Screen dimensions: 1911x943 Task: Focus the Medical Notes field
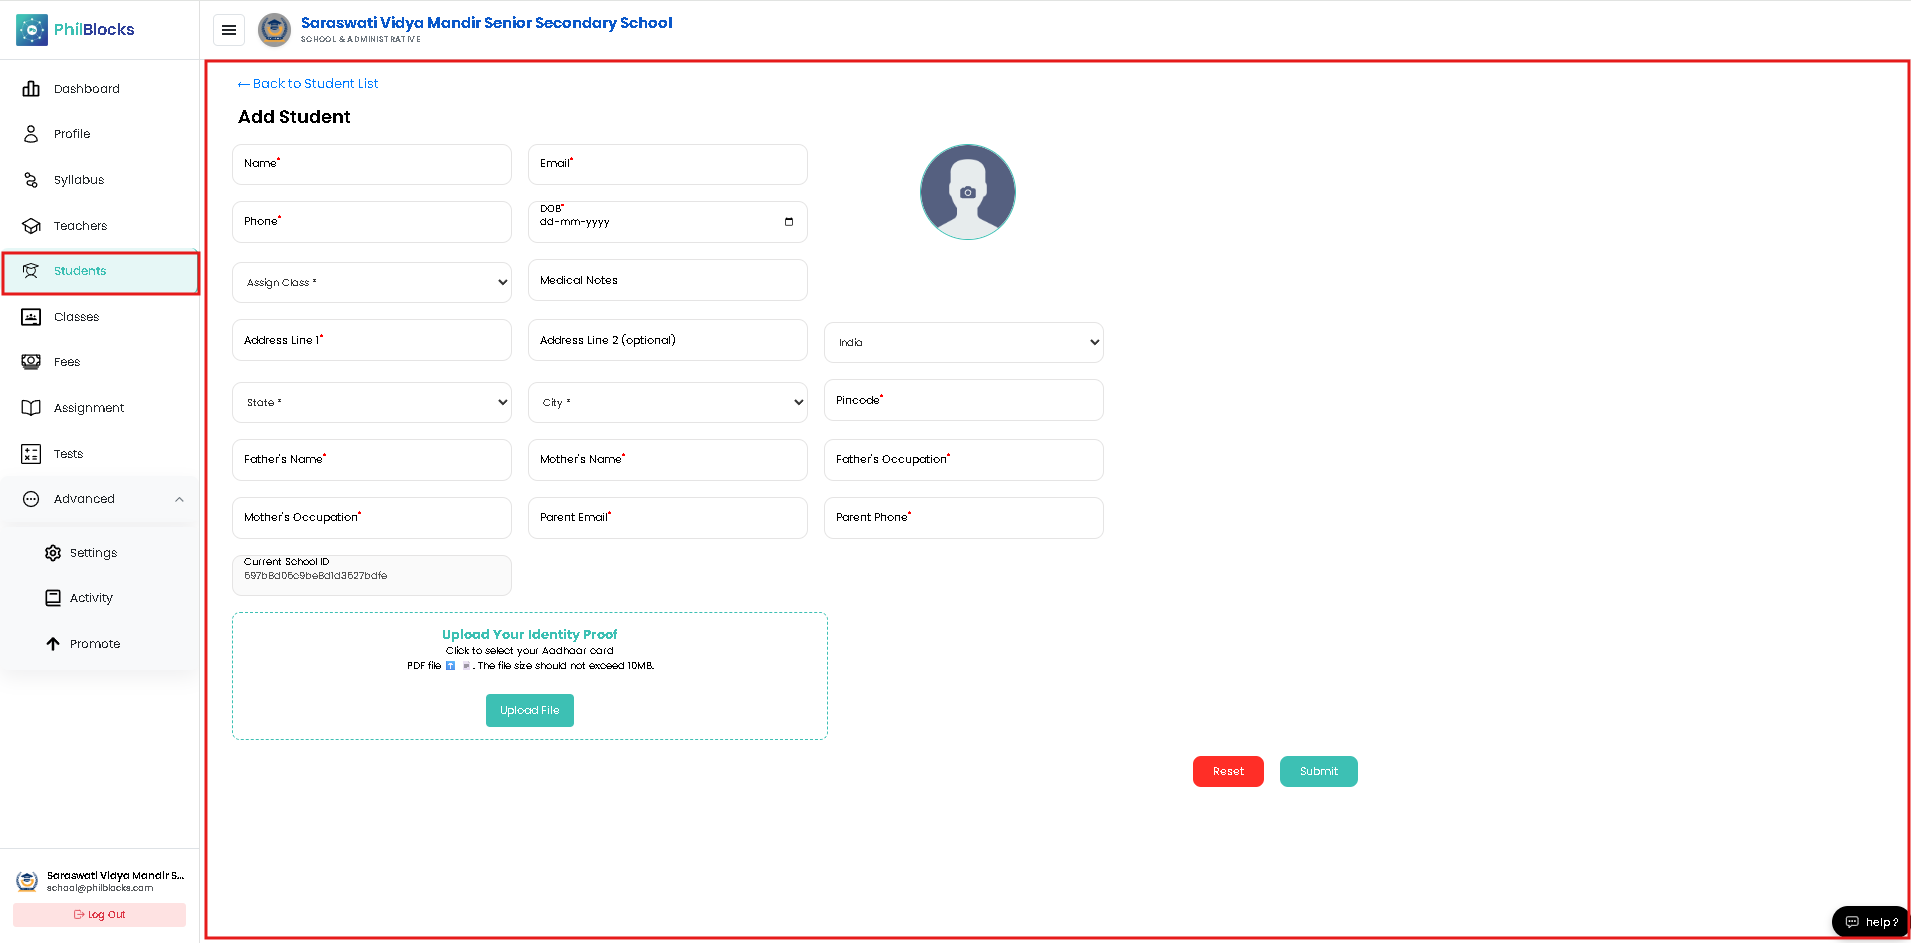pos(668,280)
